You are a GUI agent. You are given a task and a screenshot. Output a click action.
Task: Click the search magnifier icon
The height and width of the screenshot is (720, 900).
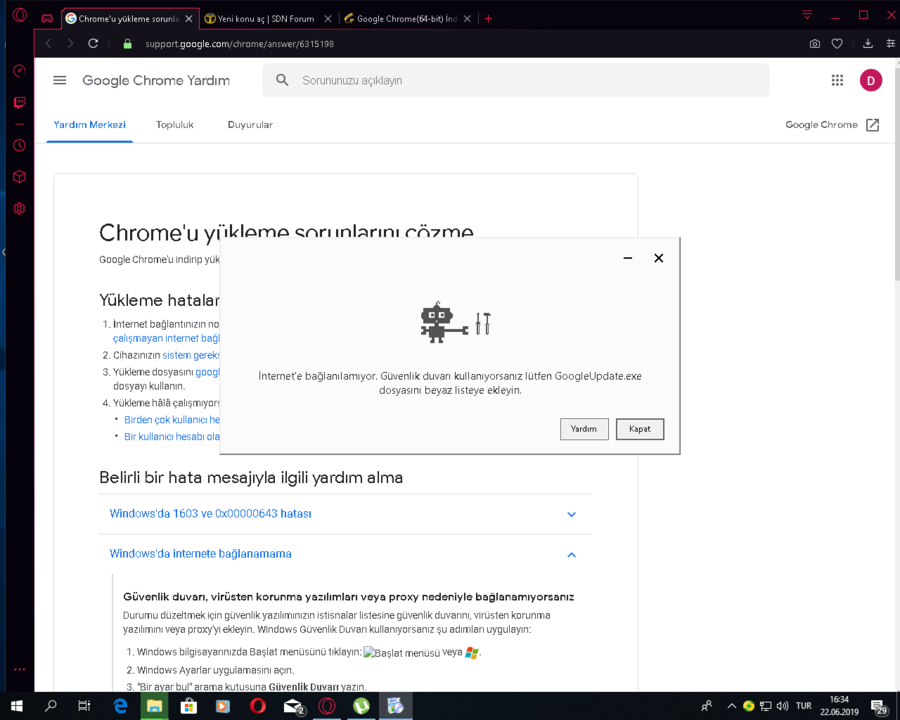(x=282, y=80)
